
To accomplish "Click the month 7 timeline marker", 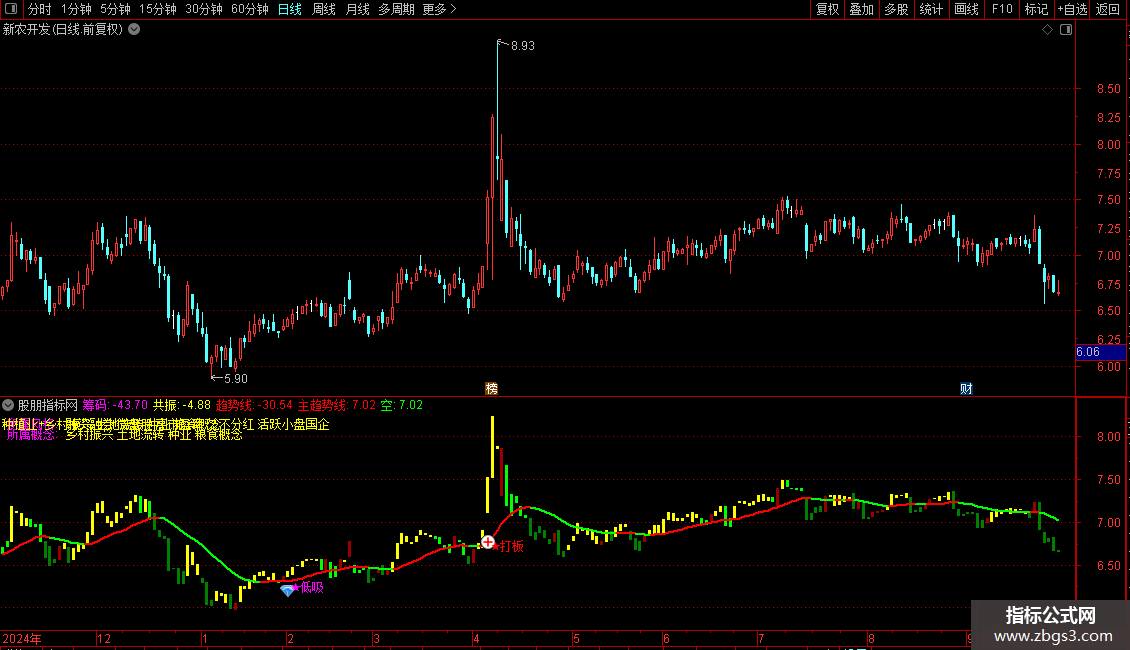I will pos(761,638).
